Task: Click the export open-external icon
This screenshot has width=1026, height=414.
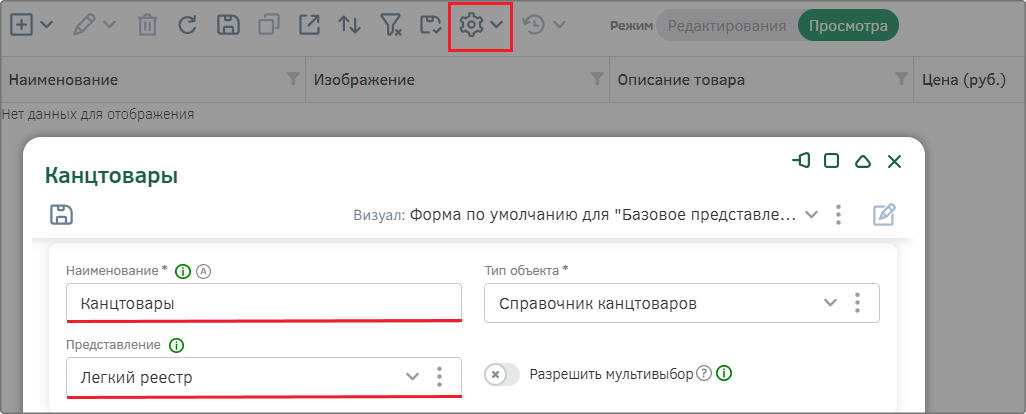Action: [x=309, y=25]
